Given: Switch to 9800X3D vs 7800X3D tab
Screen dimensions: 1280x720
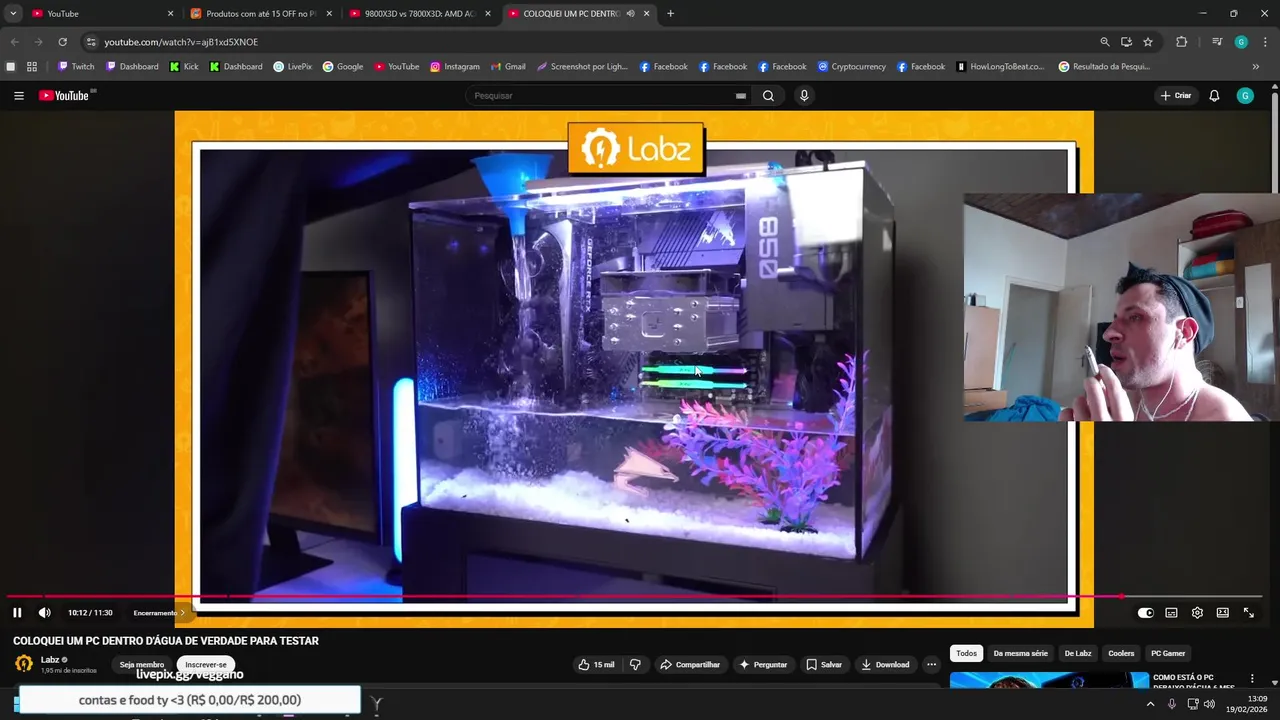Looking at the screenshot, I should (420, 14).
